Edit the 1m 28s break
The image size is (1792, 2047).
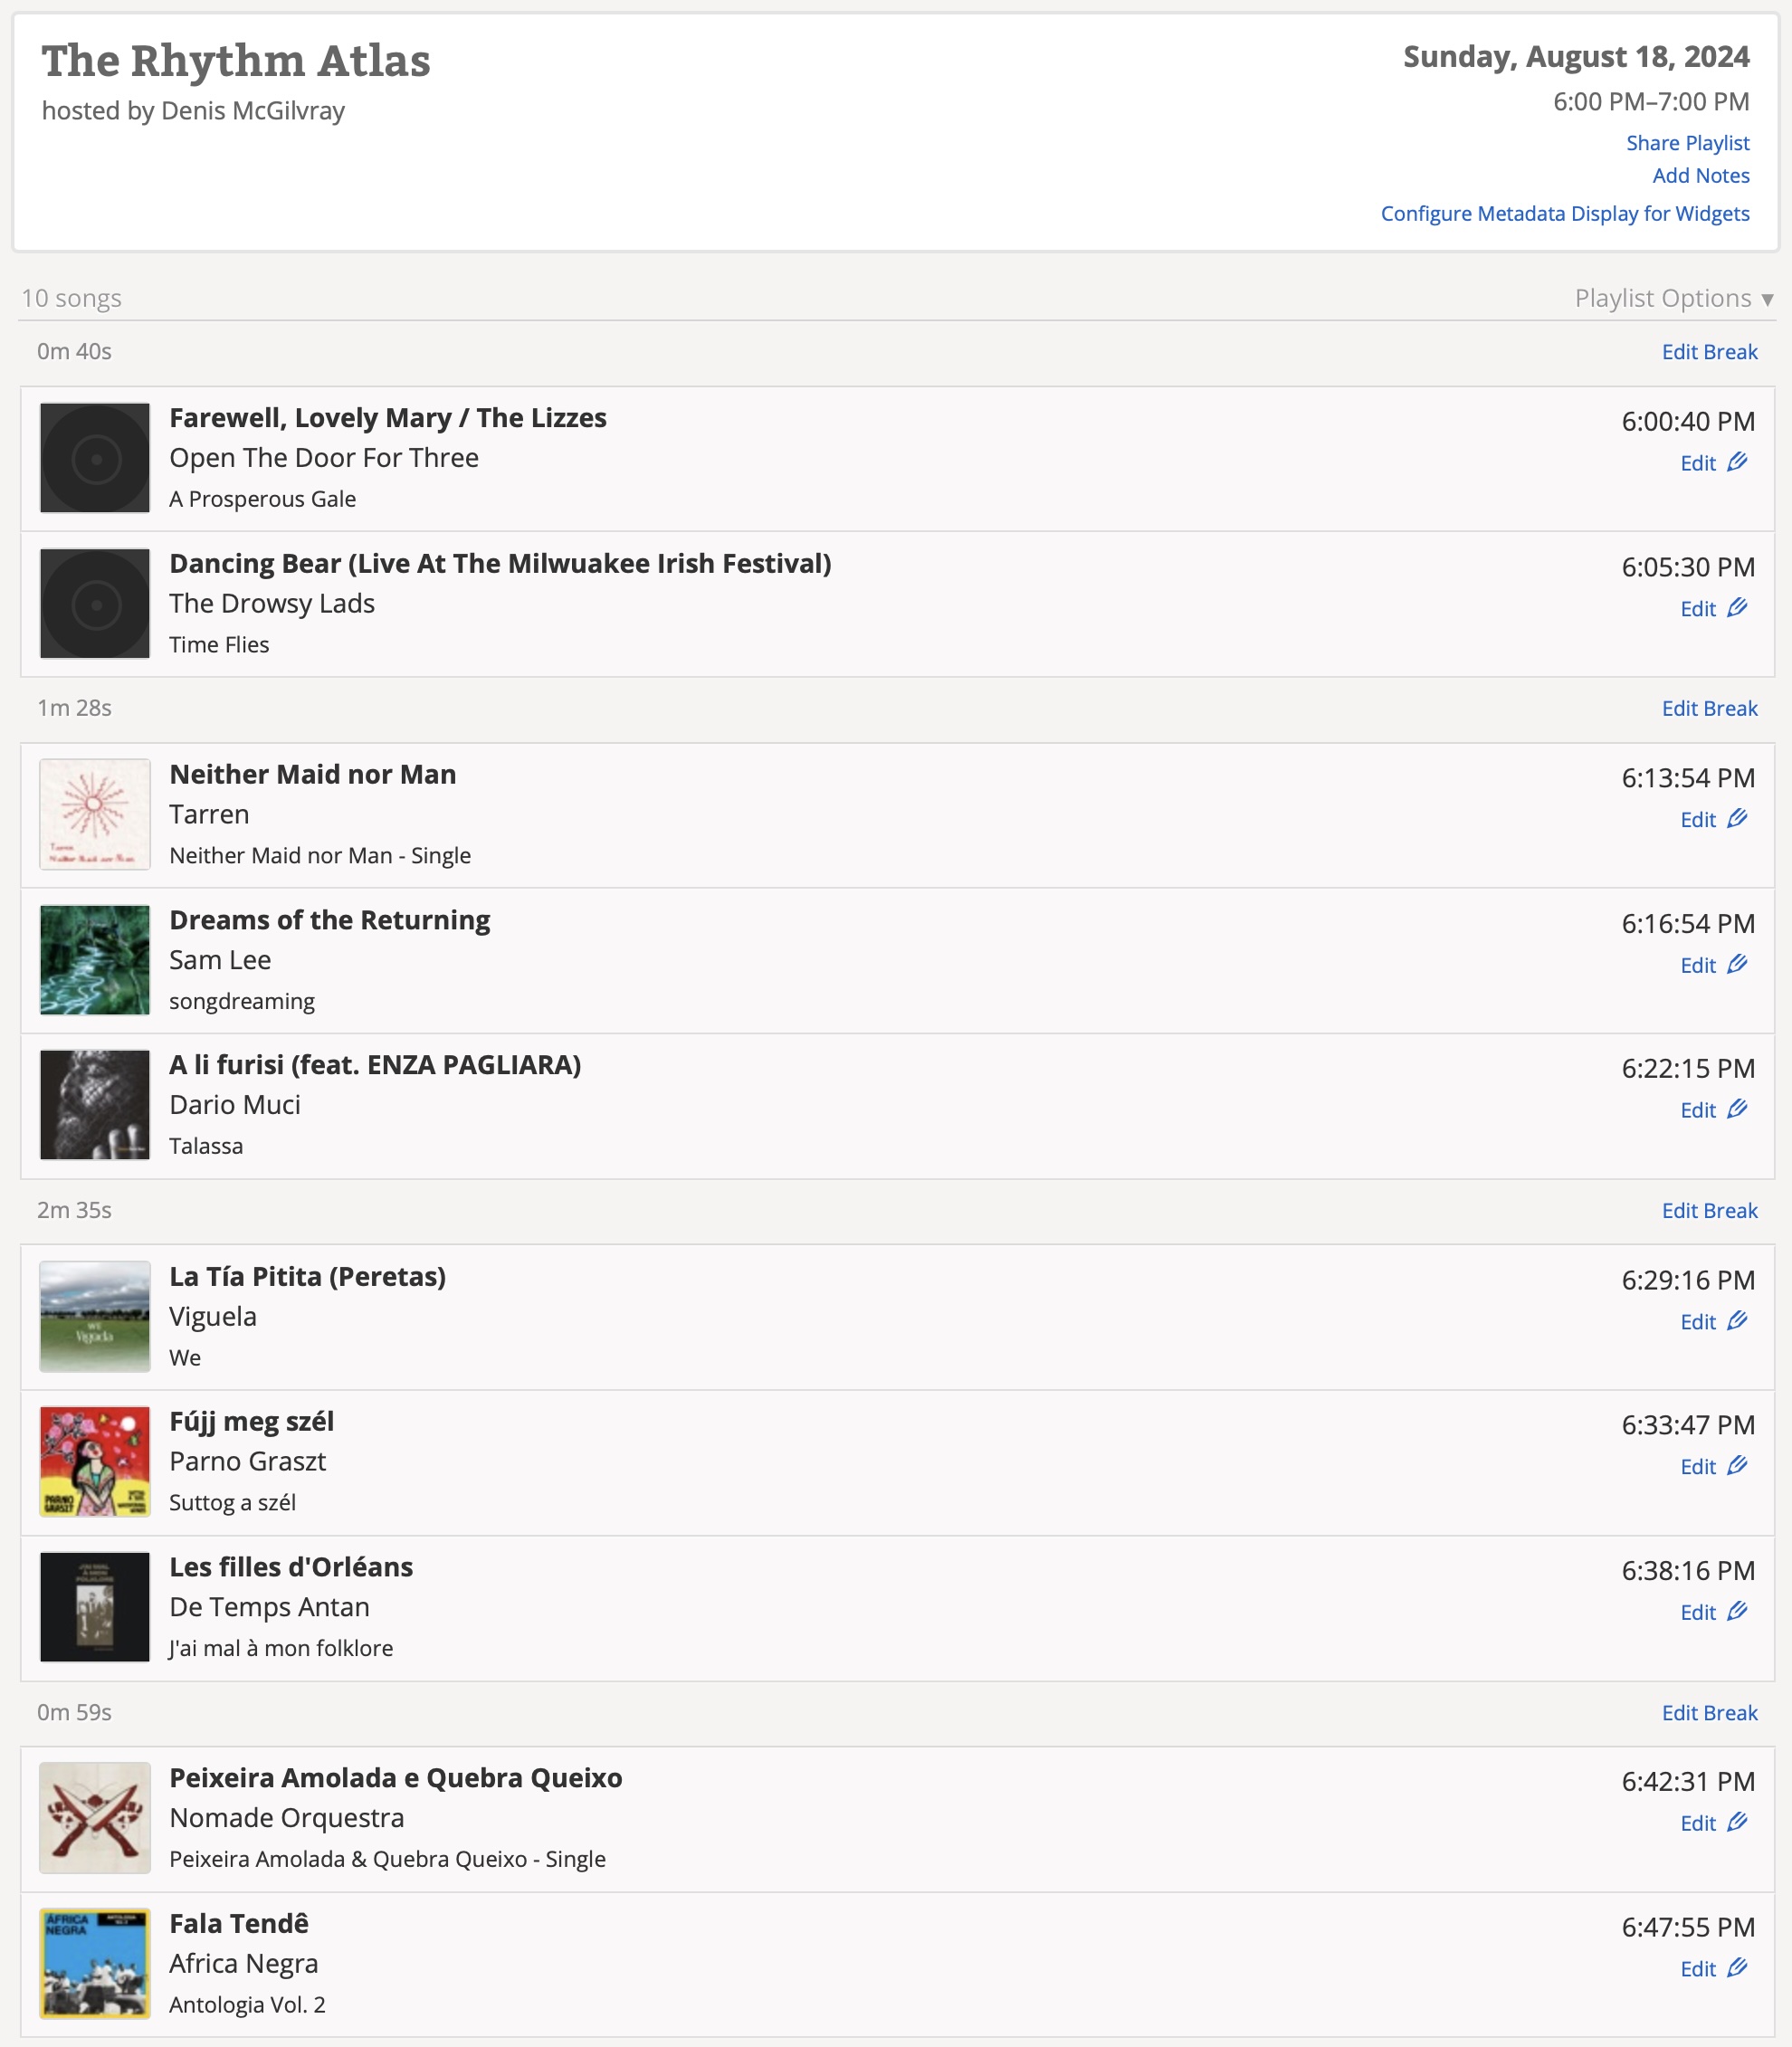click(x=1708, y=708)
